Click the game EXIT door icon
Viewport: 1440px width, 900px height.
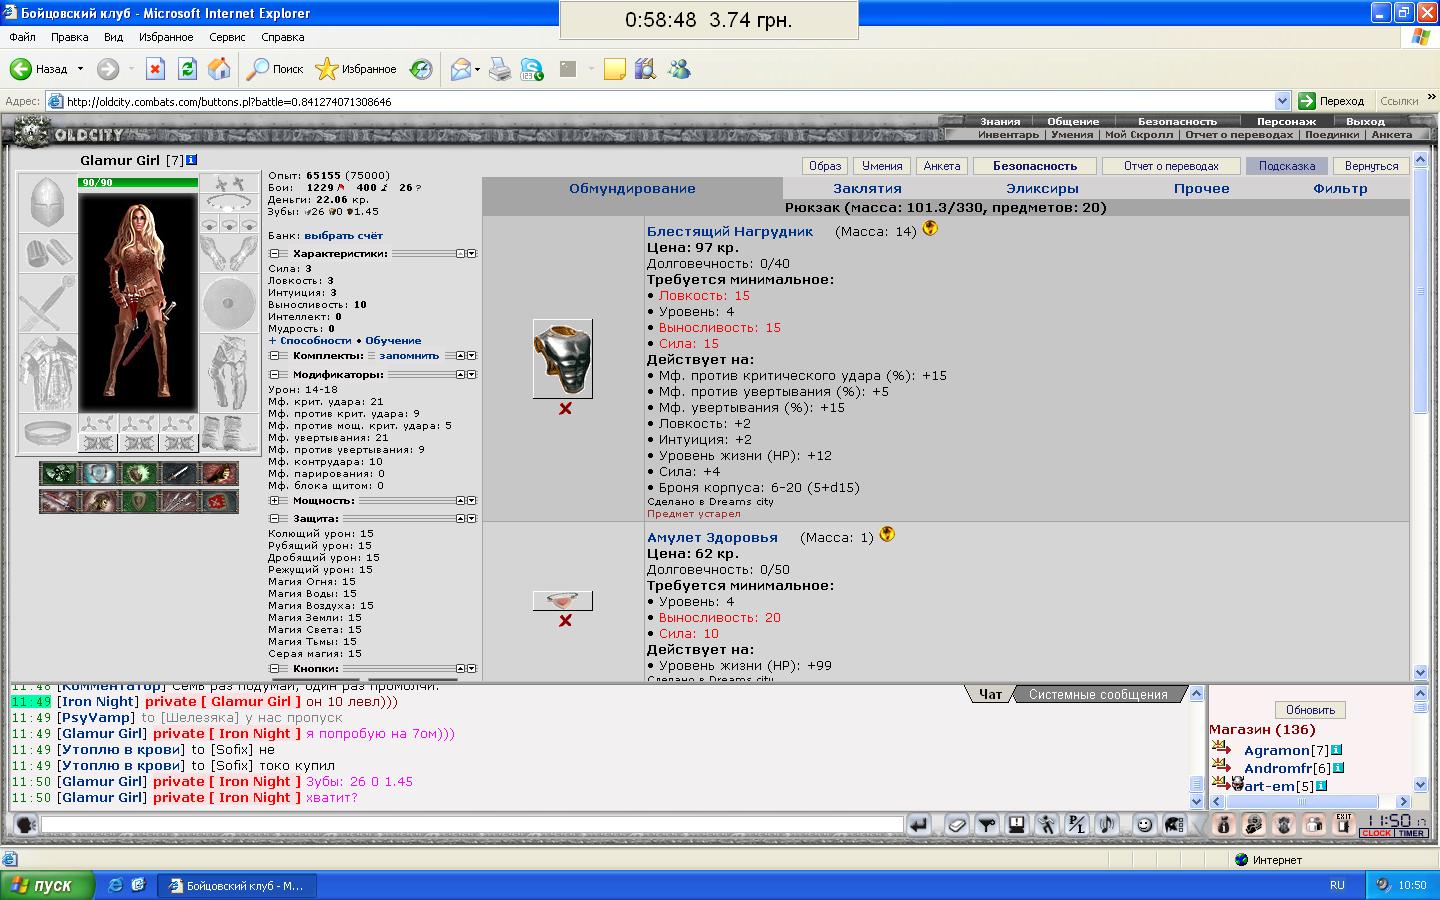(1344, 825)
